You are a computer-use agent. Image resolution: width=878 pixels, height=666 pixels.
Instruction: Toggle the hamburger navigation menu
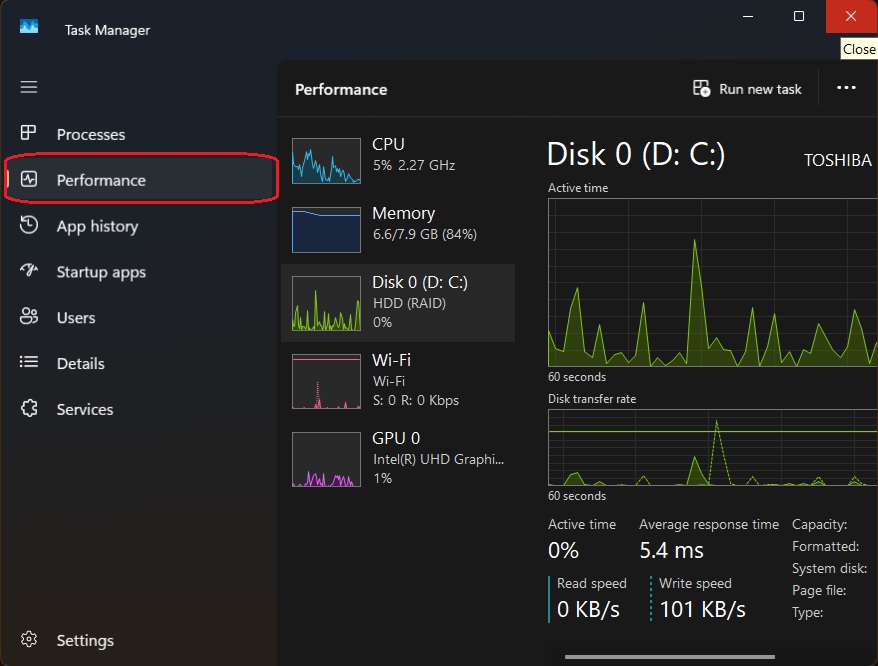coord(29,87)
